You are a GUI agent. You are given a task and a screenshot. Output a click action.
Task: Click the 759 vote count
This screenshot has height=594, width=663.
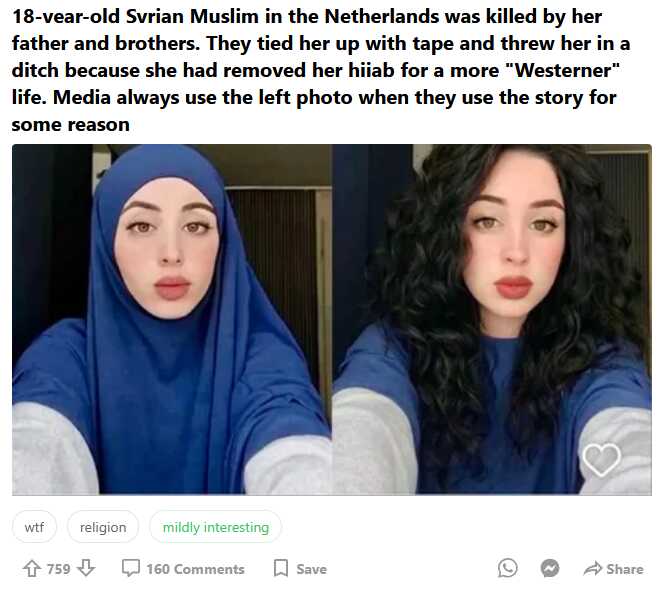click(x=58, y=569)
